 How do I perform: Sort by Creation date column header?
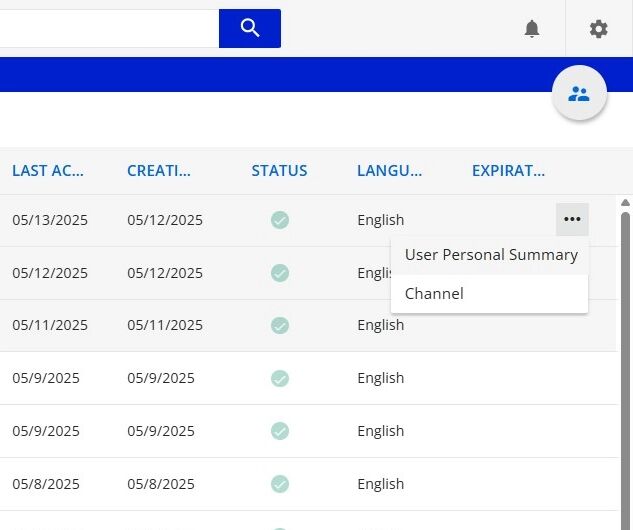[159, 171]
